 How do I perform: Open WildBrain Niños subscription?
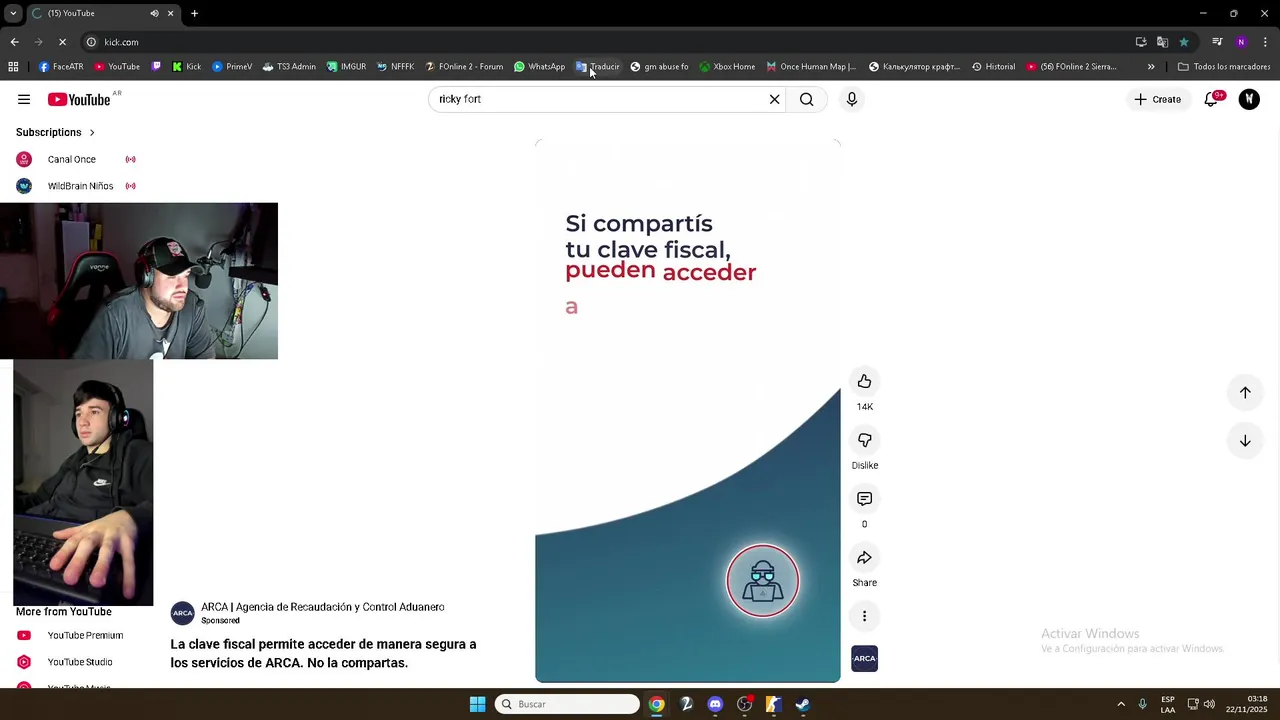click(x=76, y=186)
